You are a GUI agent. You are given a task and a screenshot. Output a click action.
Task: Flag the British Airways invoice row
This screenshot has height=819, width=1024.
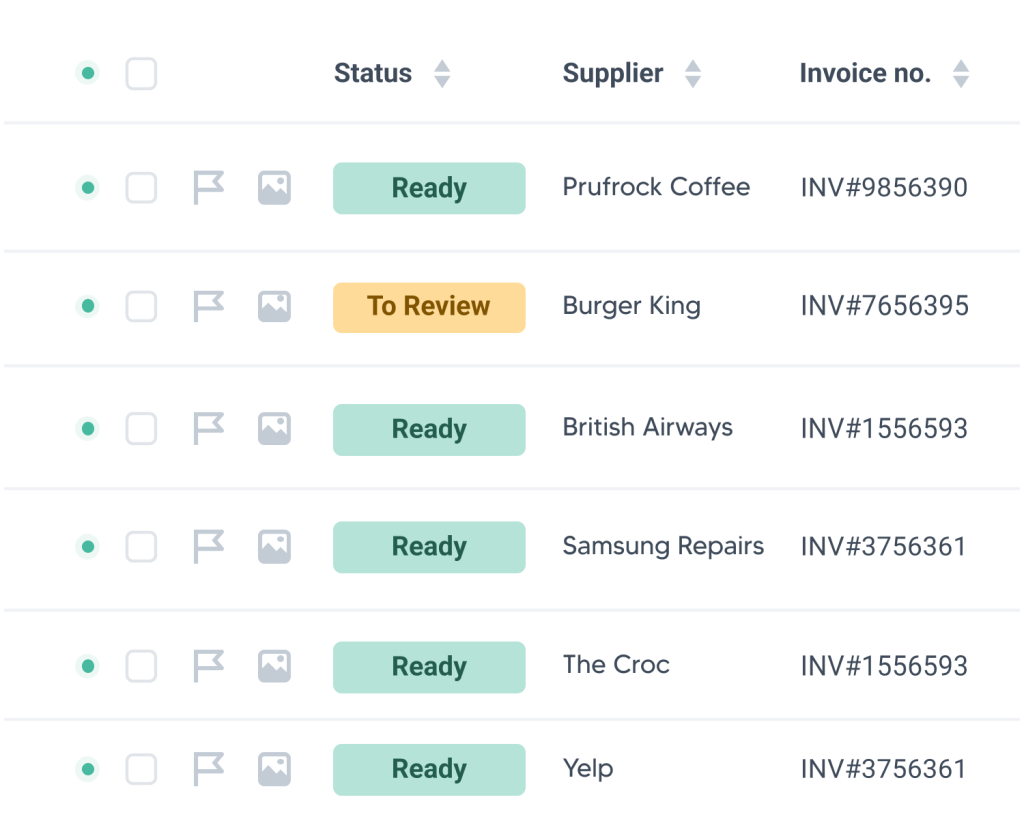pos(208,428)
